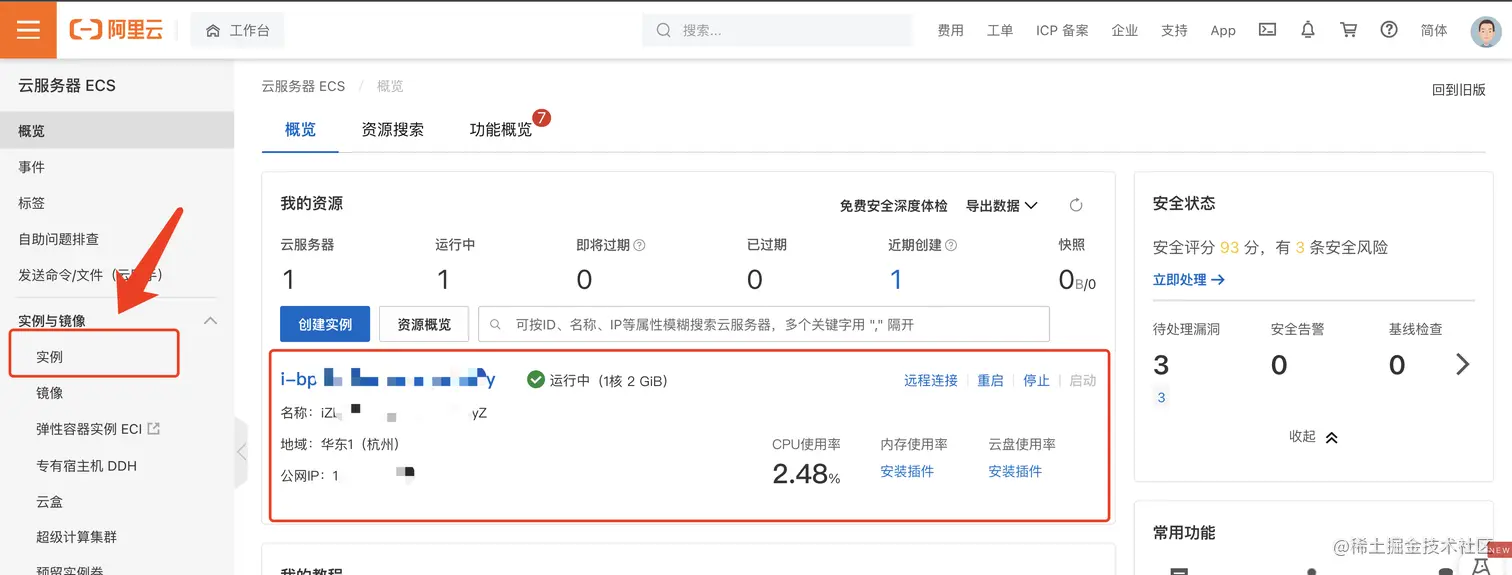Open the App menu item
The width and height of the screenshot is (1512, 575).
1223,30
